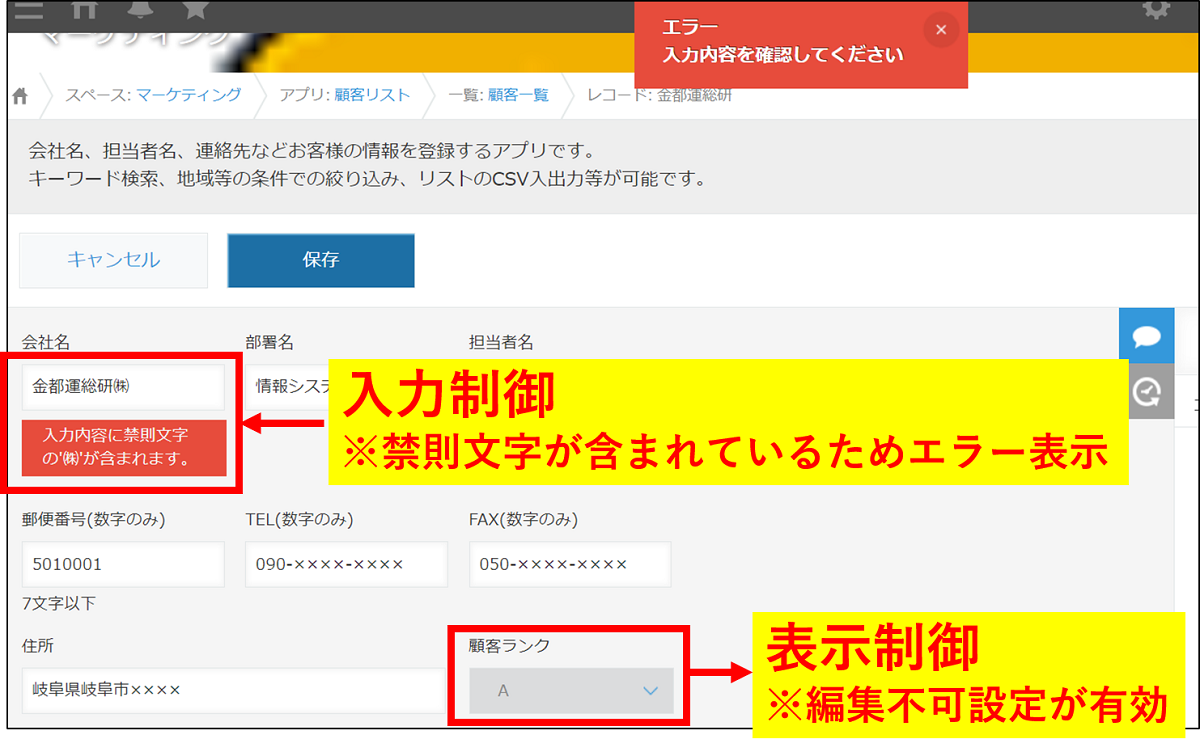
Task: Open the hamburger menu in top bar
Action: [29, 10]
